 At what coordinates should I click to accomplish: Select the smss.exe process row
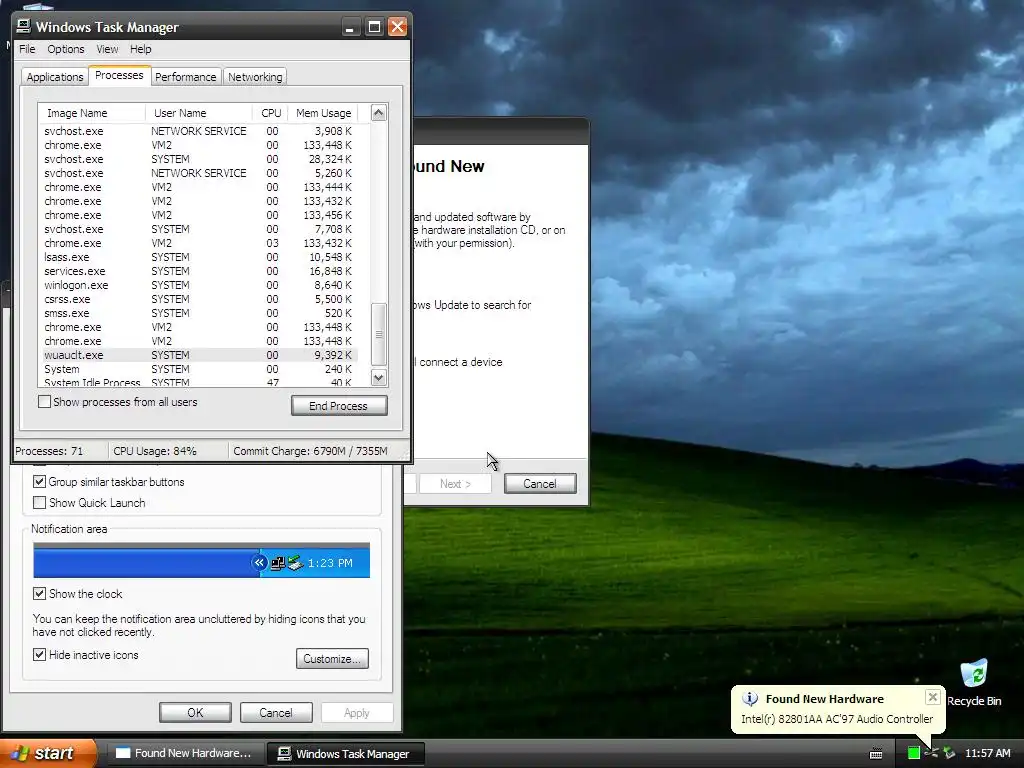click(200, 313)
